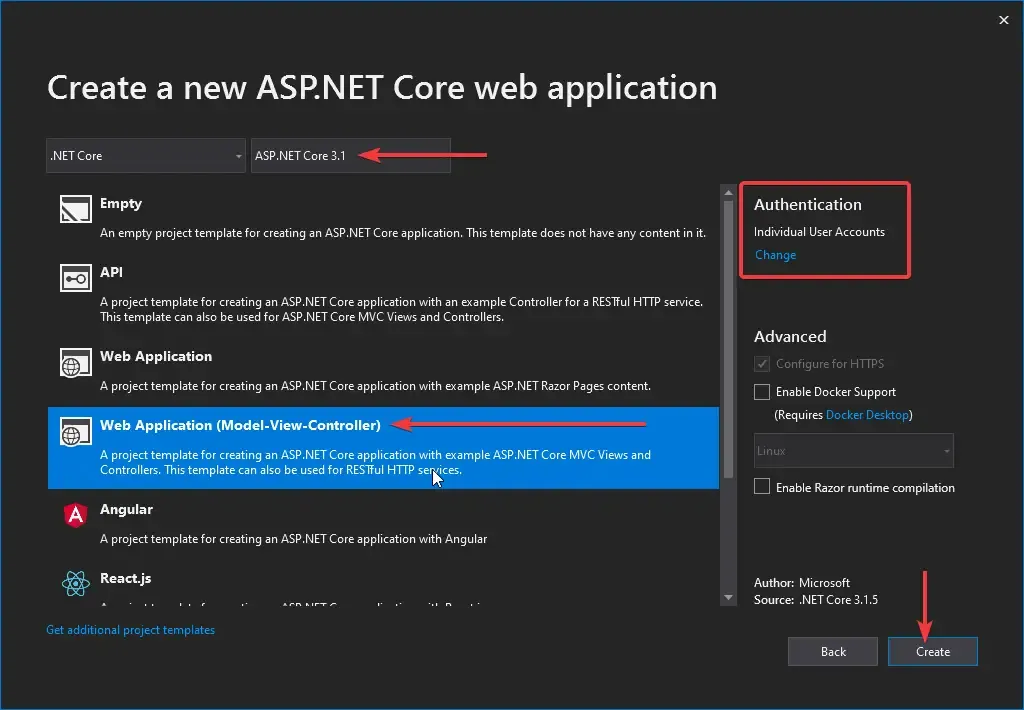The height and width of the screenshot is (710, 1024).
Task: Open the Linux Docker OS dropdown
Action: pos(853,450)
